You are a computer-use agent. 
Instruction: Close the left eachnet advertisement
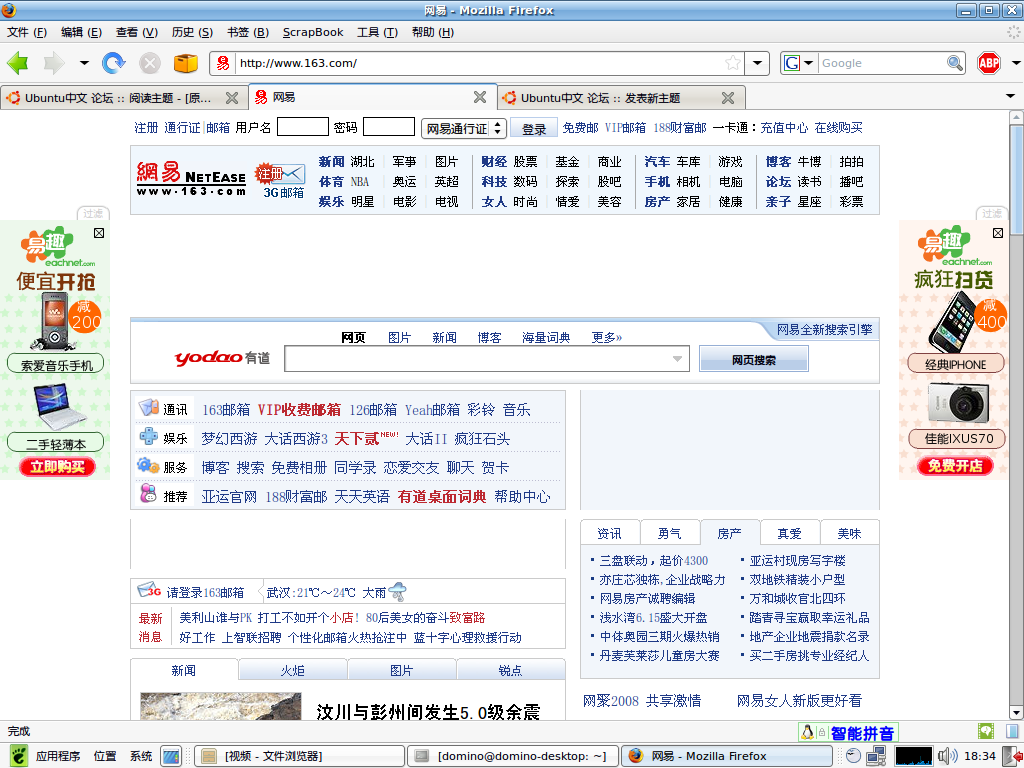99,233
